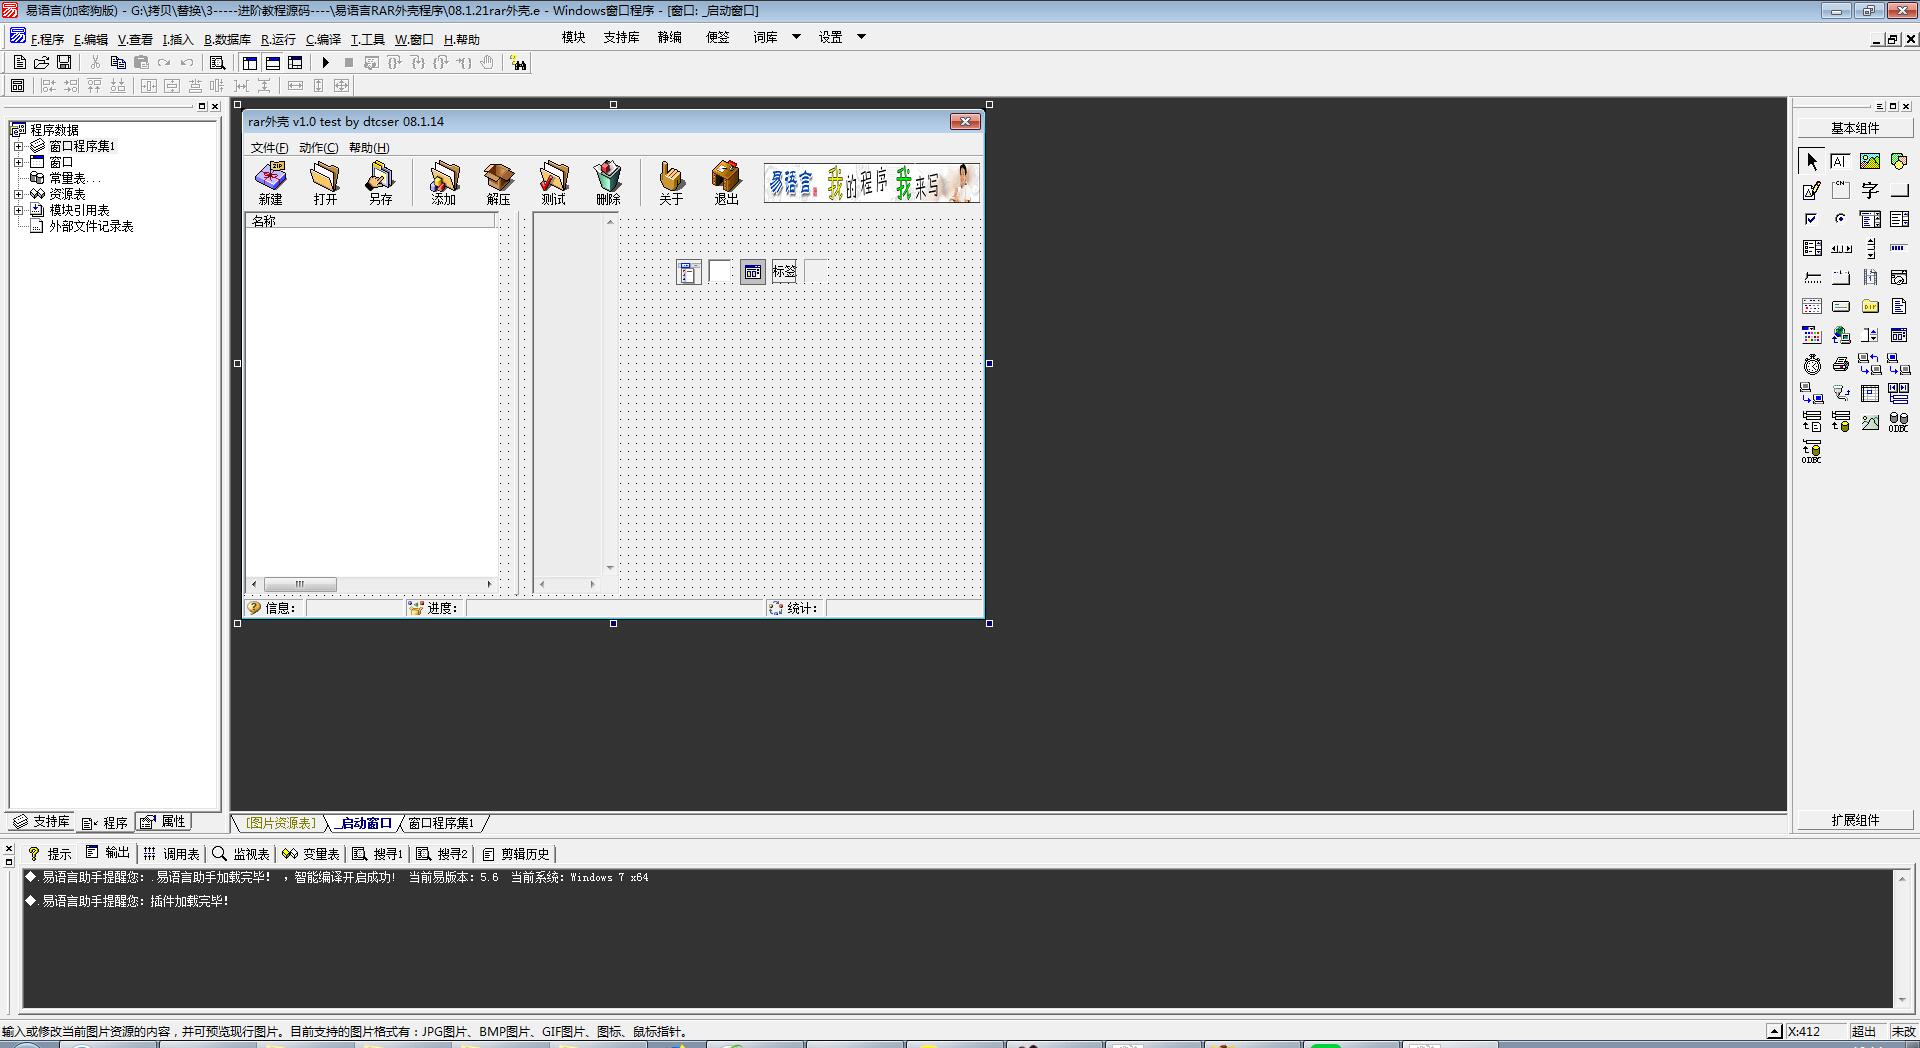The width and height of the screenshot is (1920, 1048).
Task: Select the ODBC external database component icon
Action: point(1899,422)
